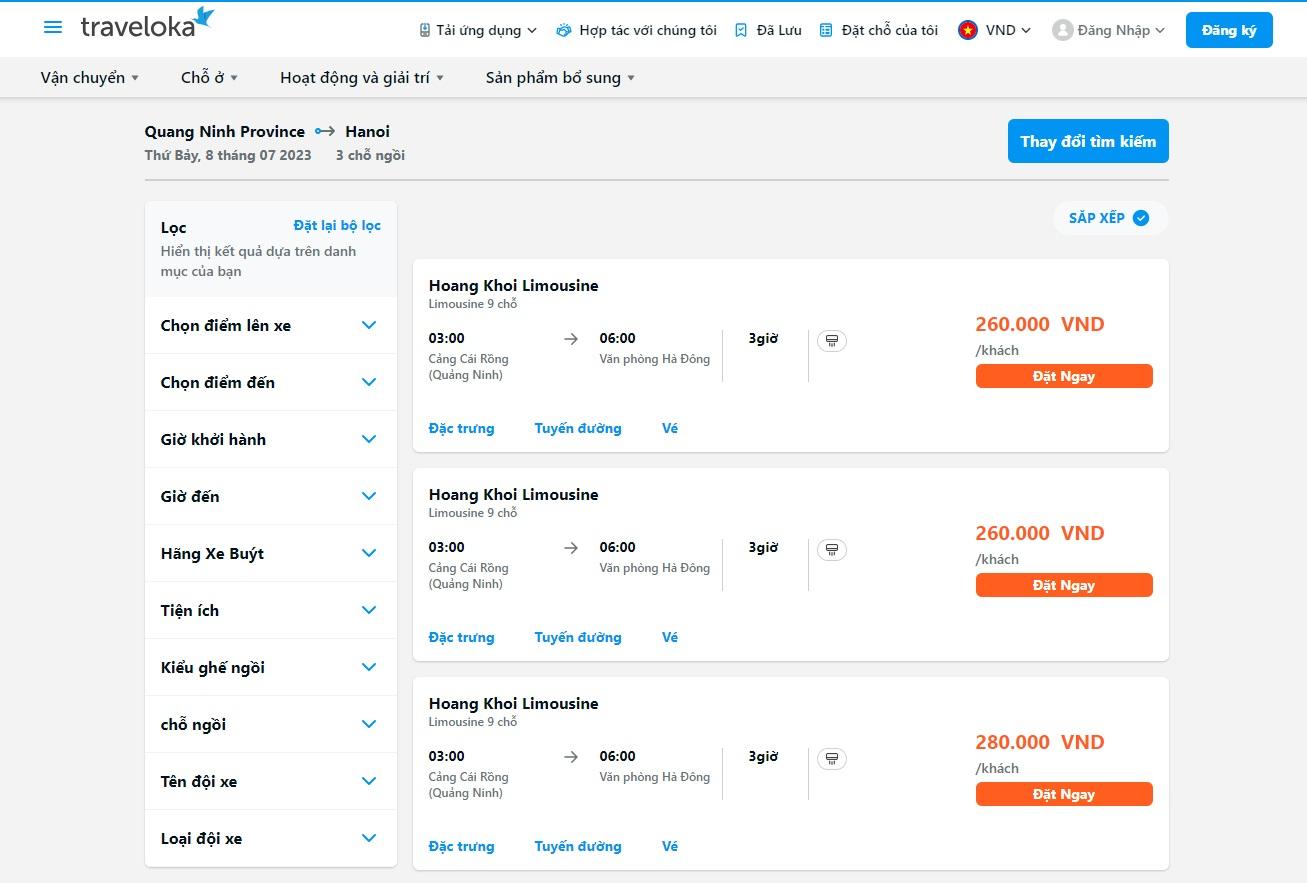Expand Giờ đến filter
Screen dimensions: 1307x883
tap(271, 496)
